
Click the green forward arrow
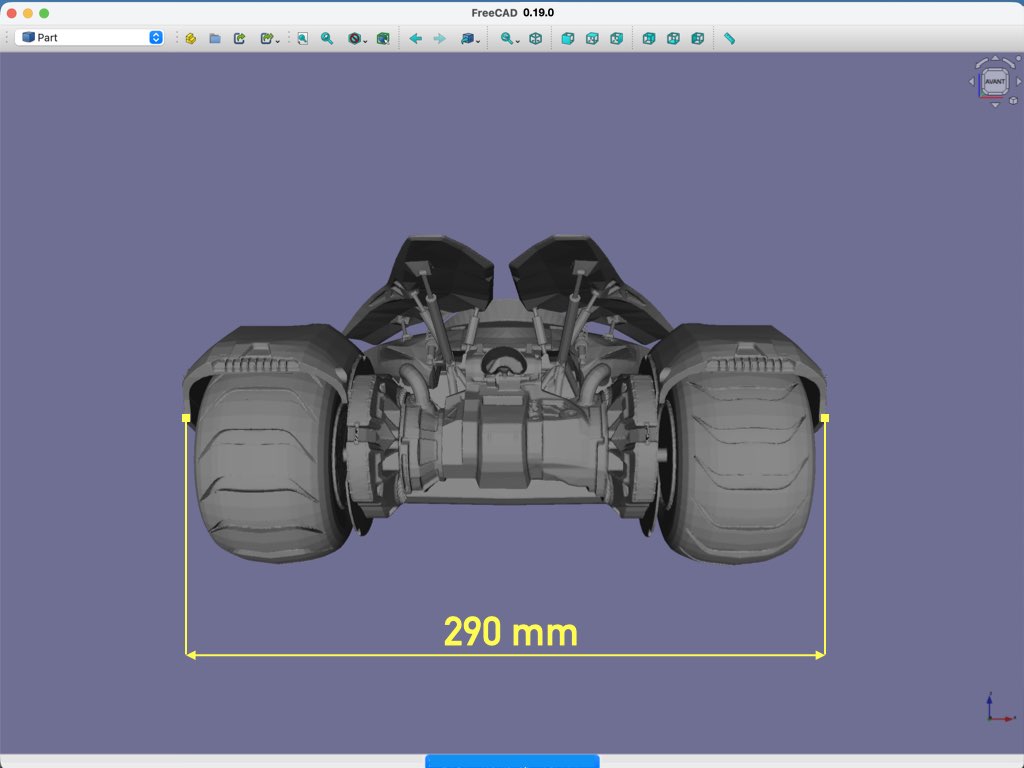point(439,38)
